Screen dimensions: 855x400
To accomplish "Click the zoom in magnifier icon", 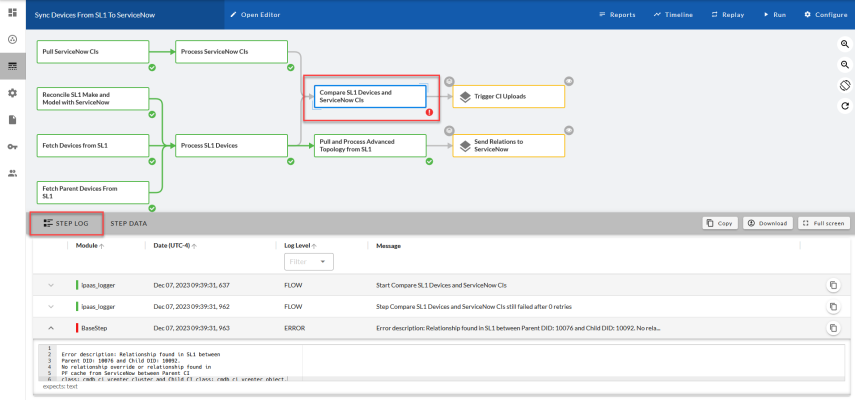I will tap(845, 44).
